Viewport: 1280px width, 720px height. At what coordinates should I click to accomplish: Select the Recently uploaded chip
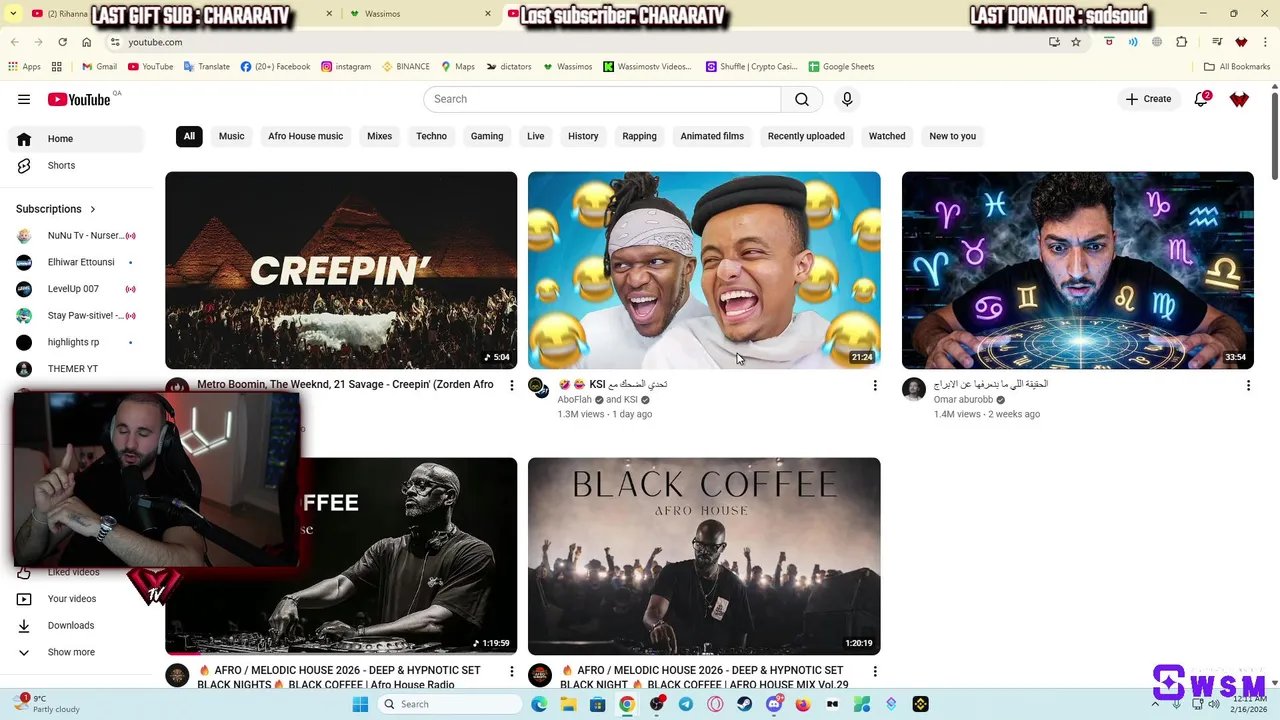tap(806, 136)
